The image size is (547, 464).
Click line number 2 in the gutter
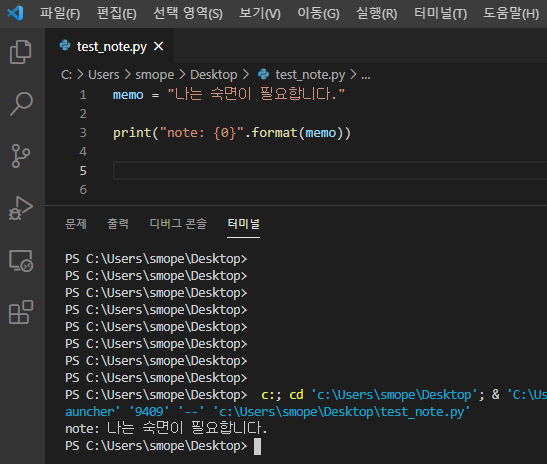coord(83,113)
